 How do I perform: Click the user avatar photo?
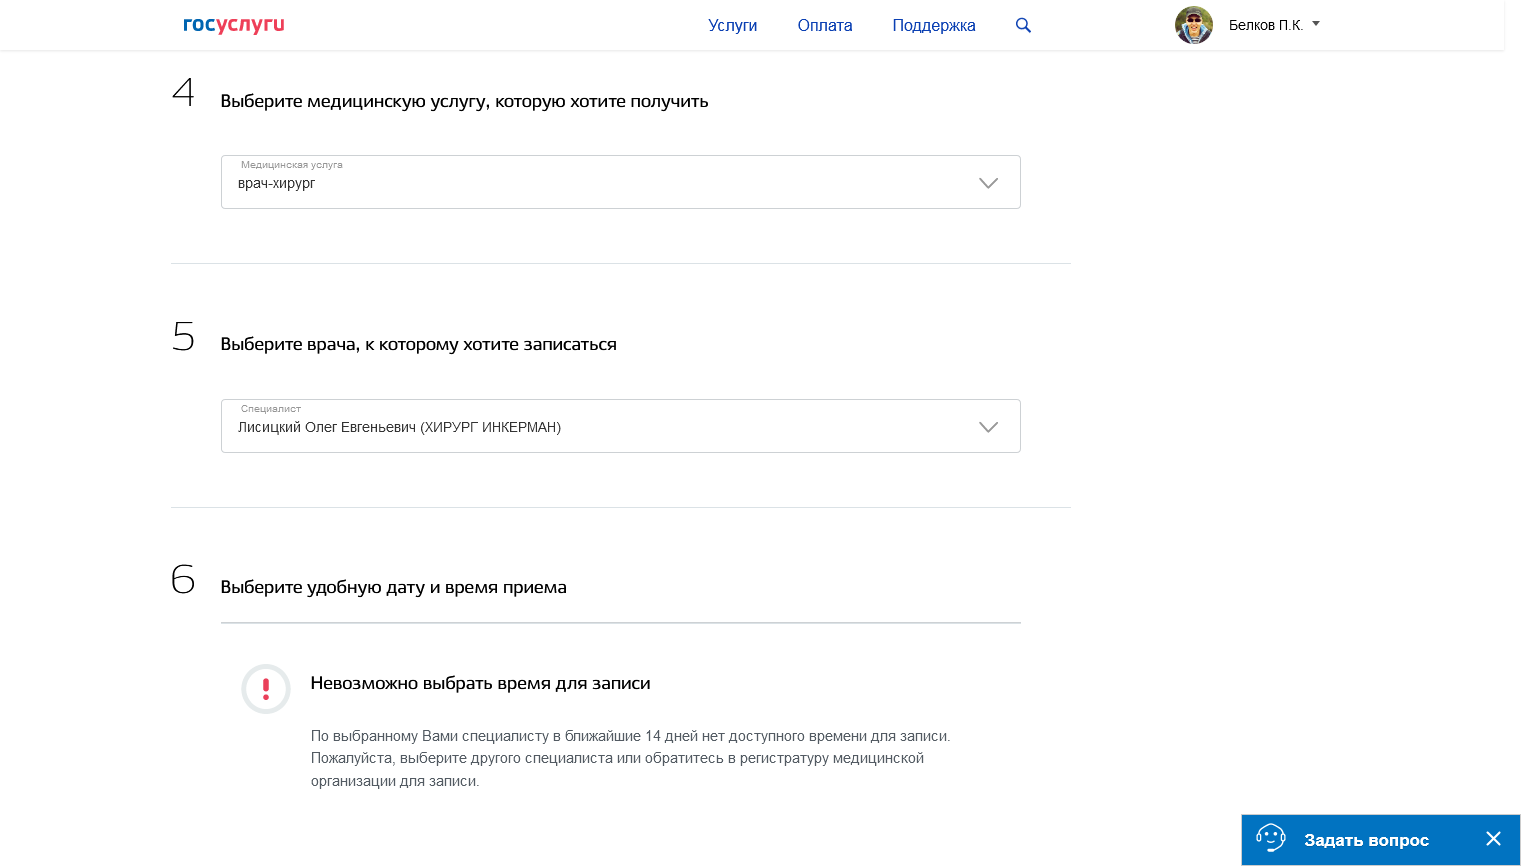[x=1193, y=25]
